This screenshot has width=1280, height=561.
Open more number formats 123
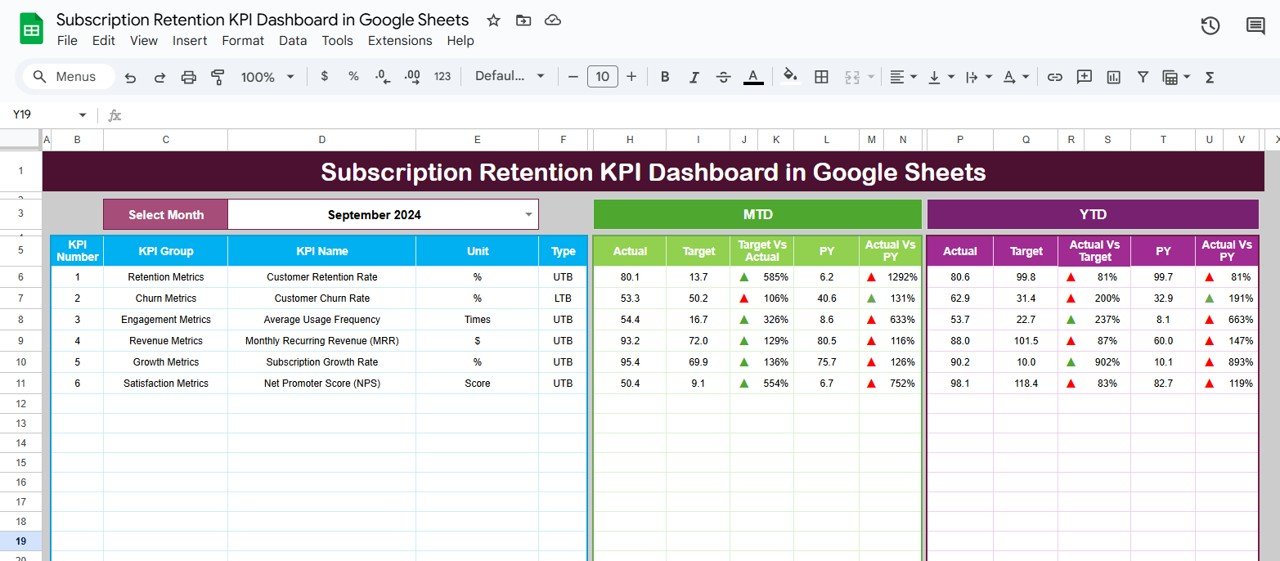(x=442, y=77)
